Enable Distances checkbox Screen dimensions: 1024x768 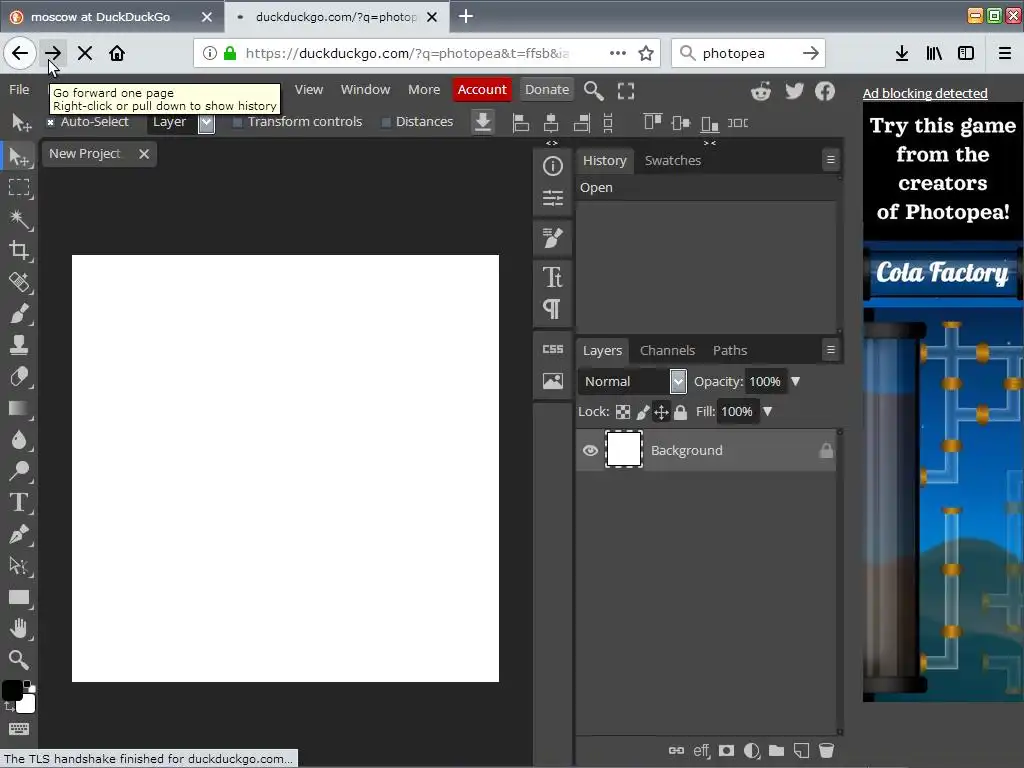386,122
